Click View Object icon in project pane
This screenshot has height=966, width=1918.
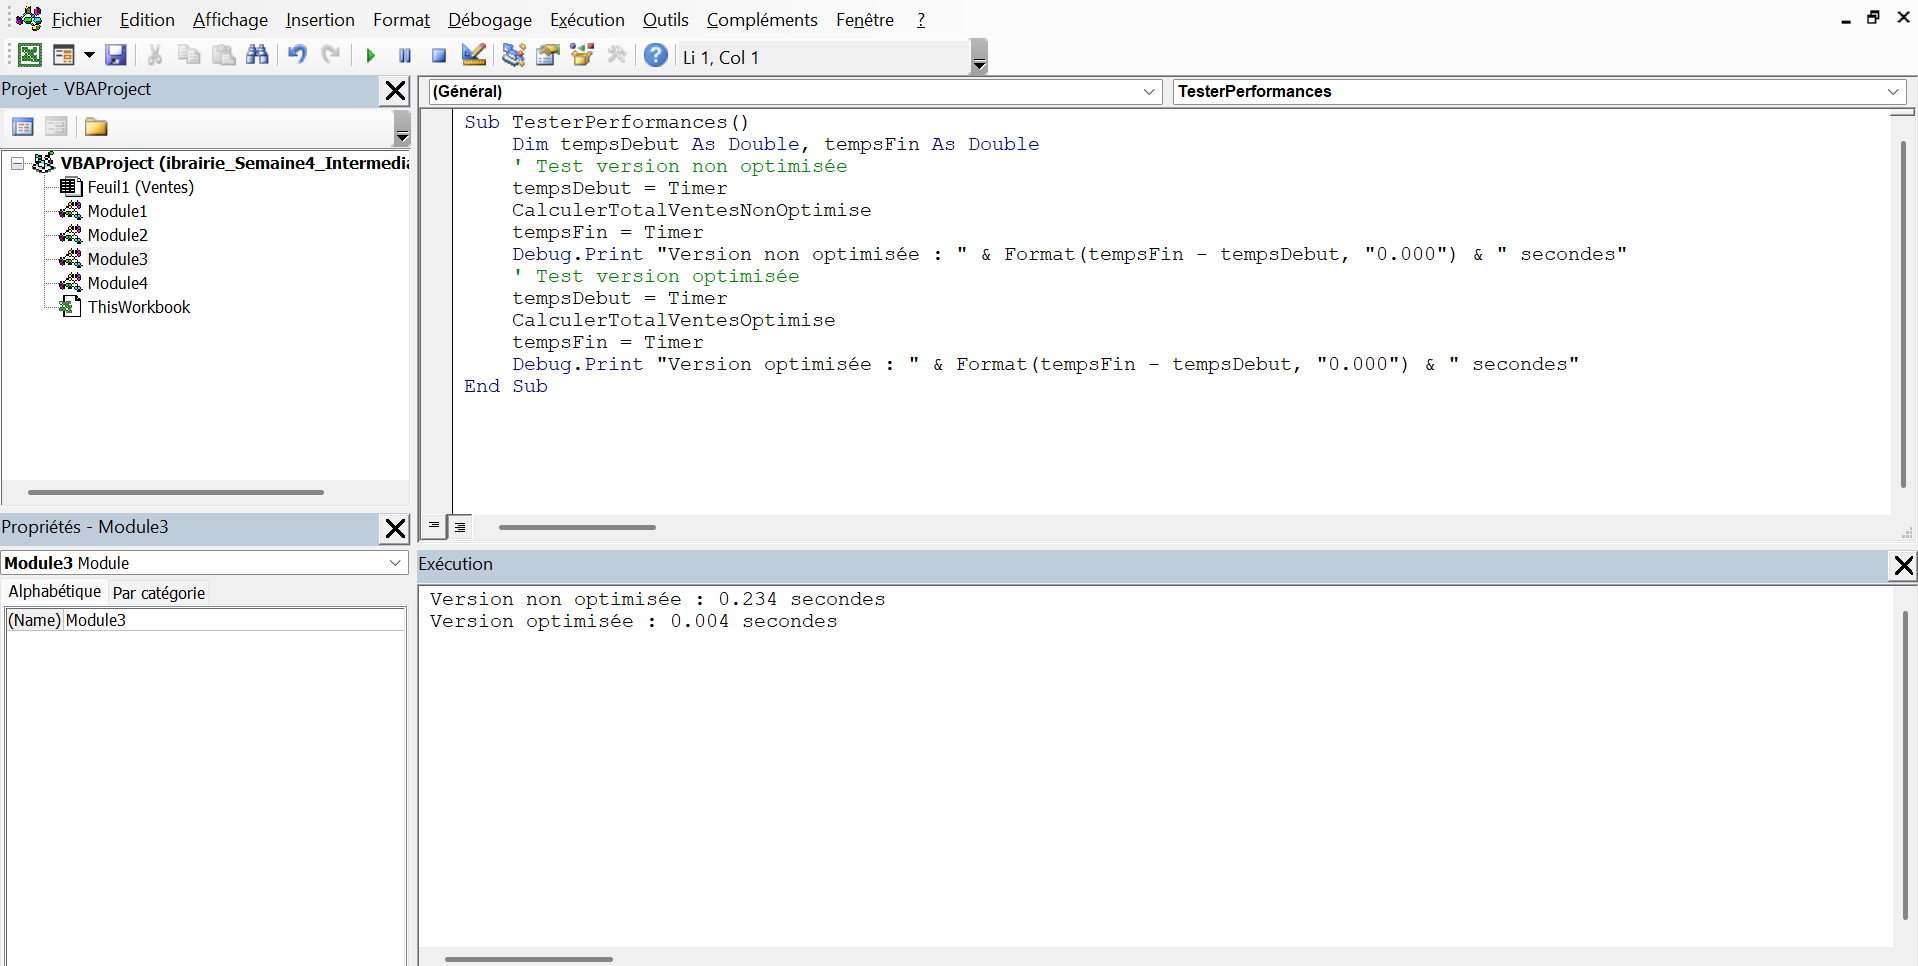[x=56, y=127]
